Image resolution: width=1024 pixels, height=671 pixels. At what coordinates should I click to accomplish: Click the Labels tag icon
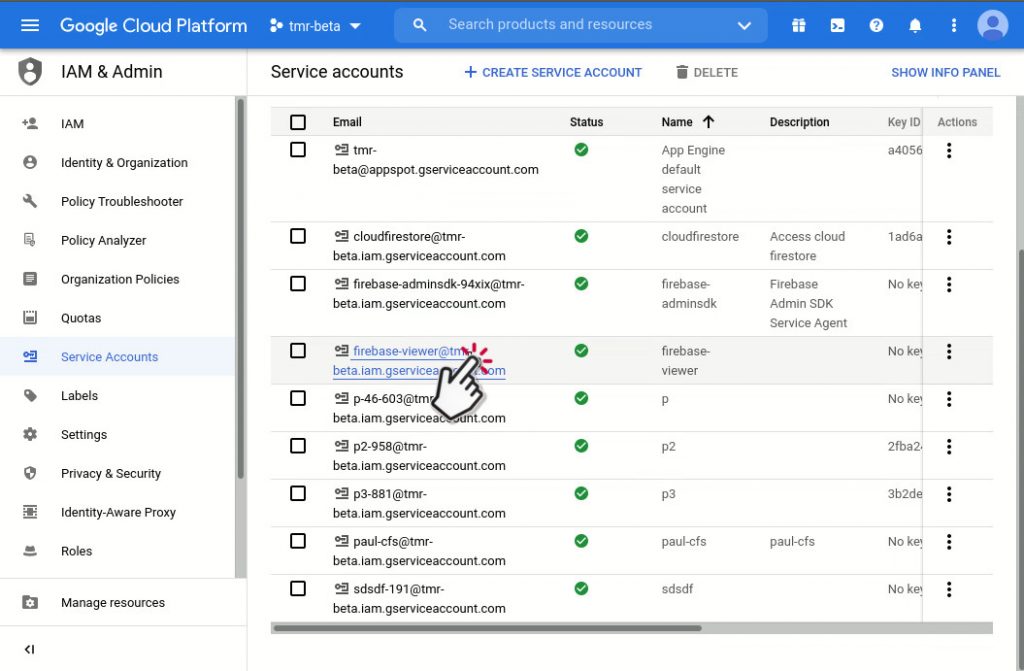coord(30,395)
